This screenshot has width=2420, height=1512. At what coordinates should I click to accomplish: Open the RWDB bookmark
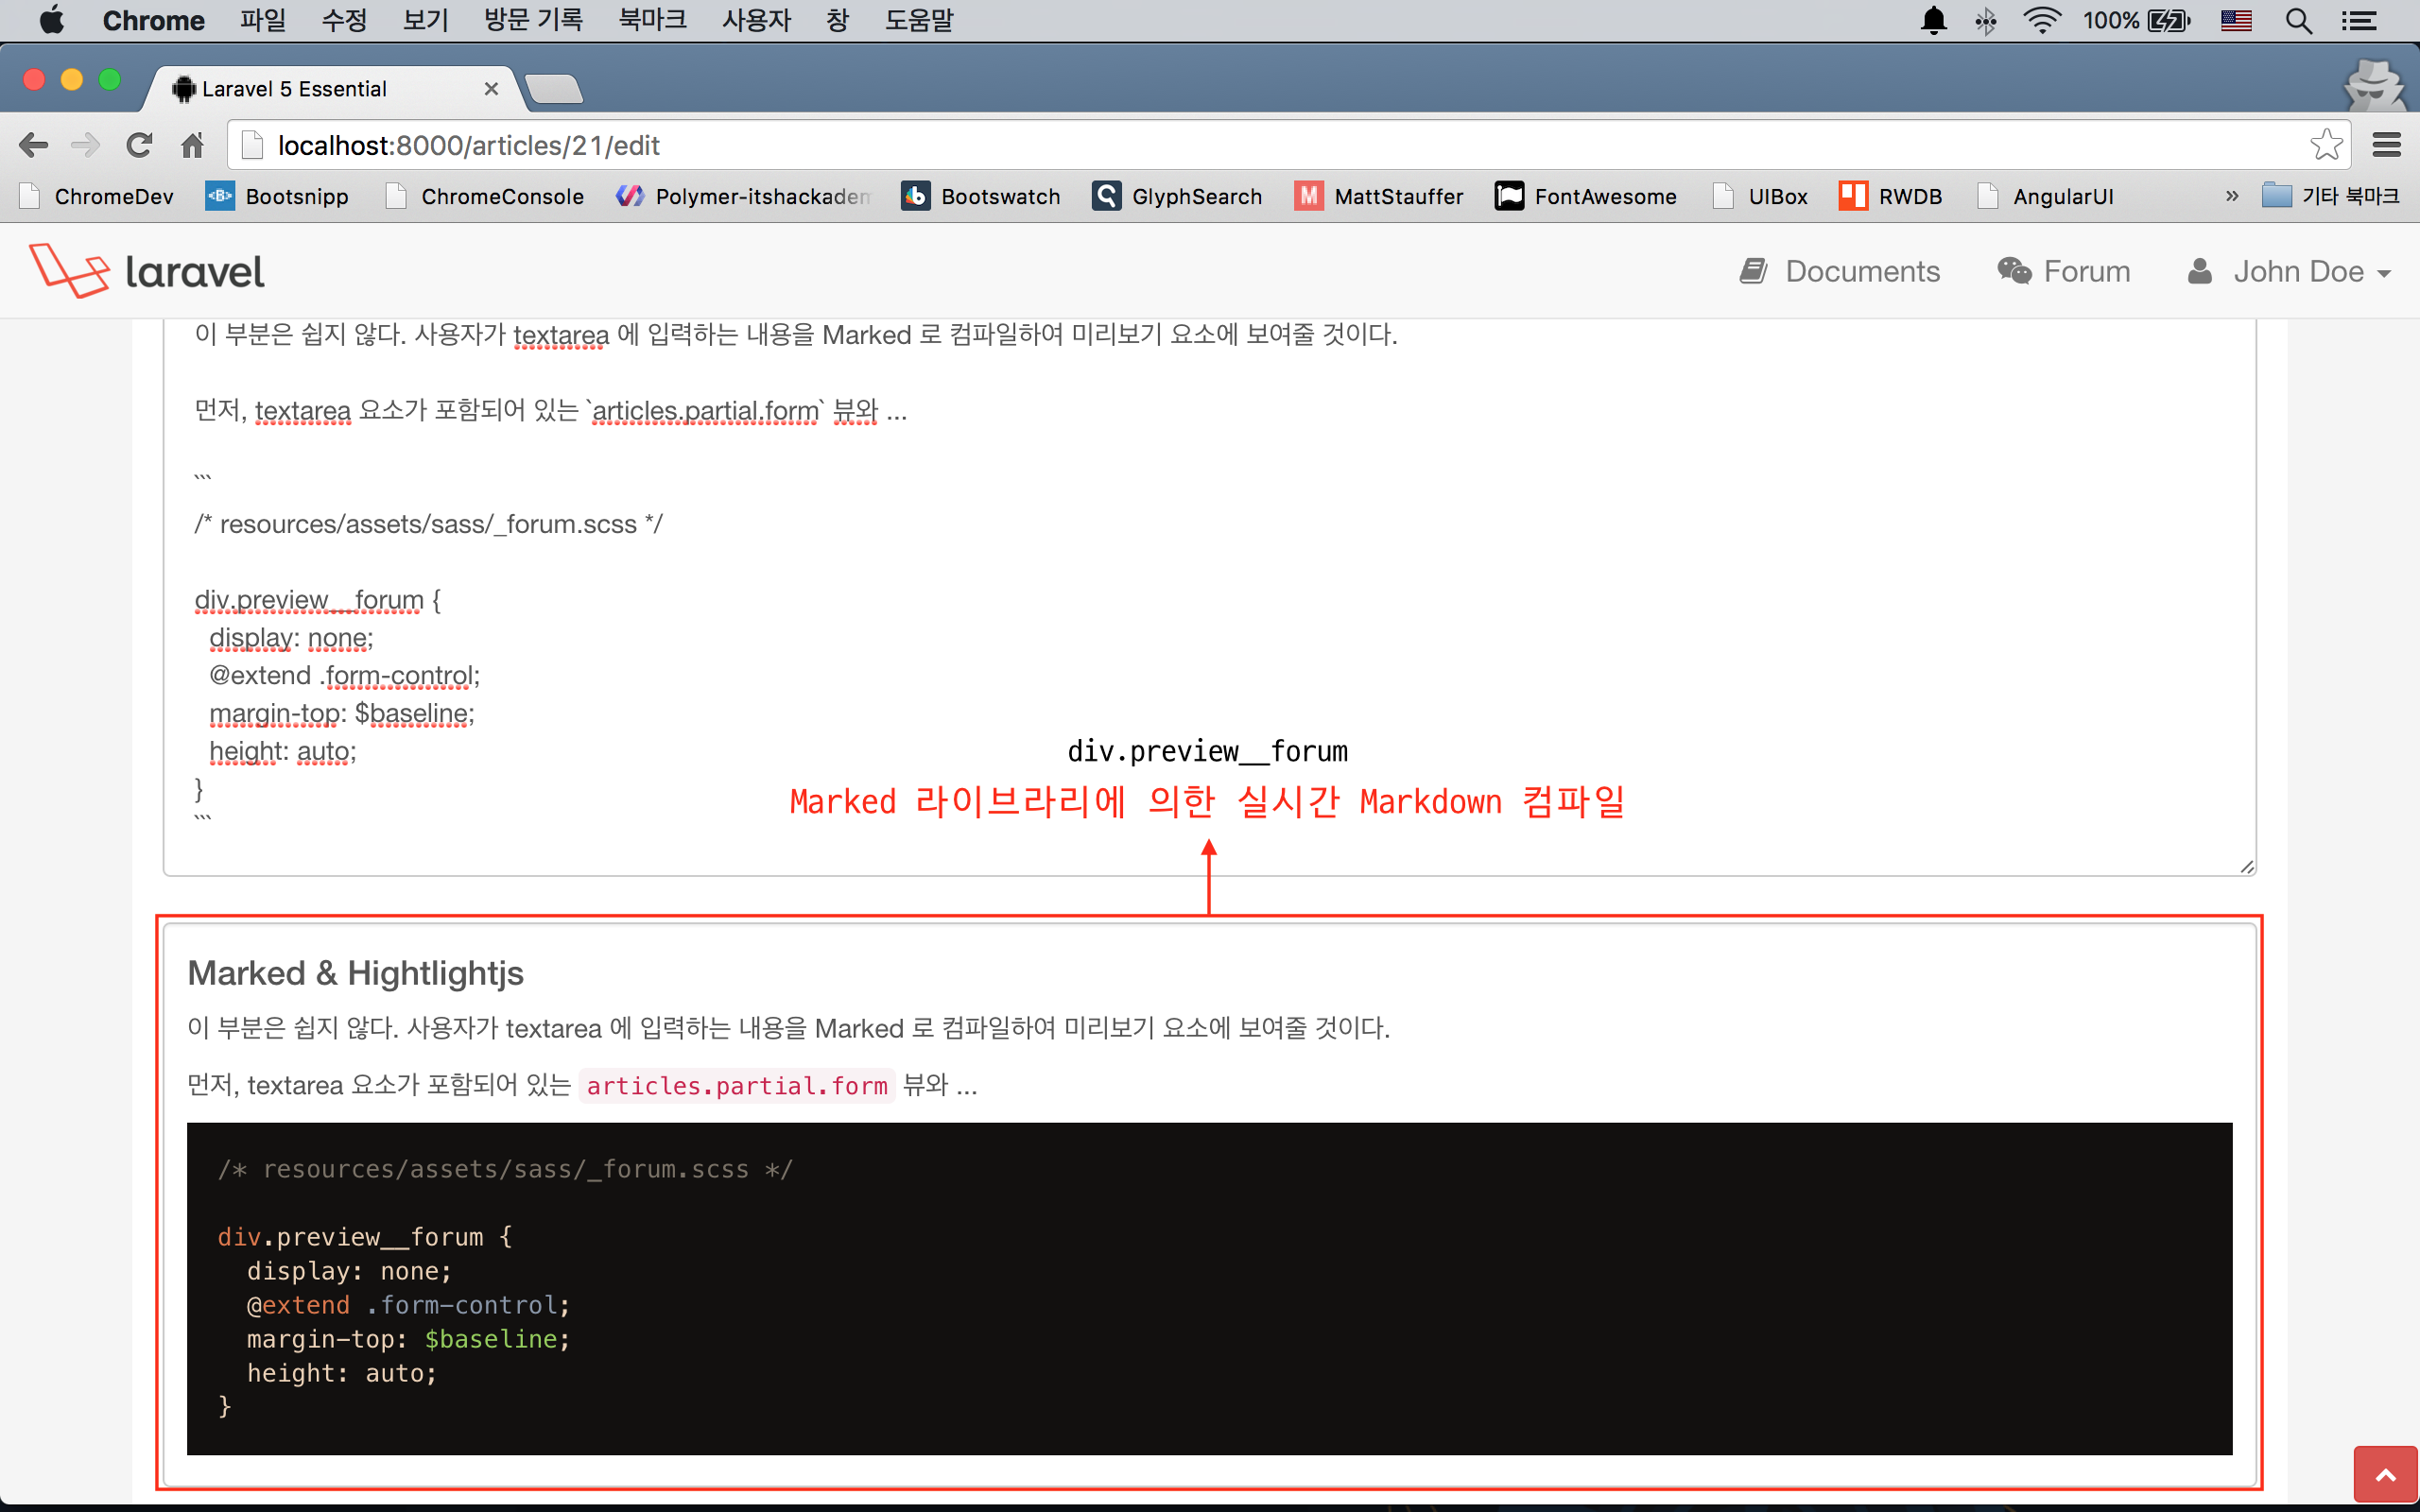click(x=1890, y=197)
